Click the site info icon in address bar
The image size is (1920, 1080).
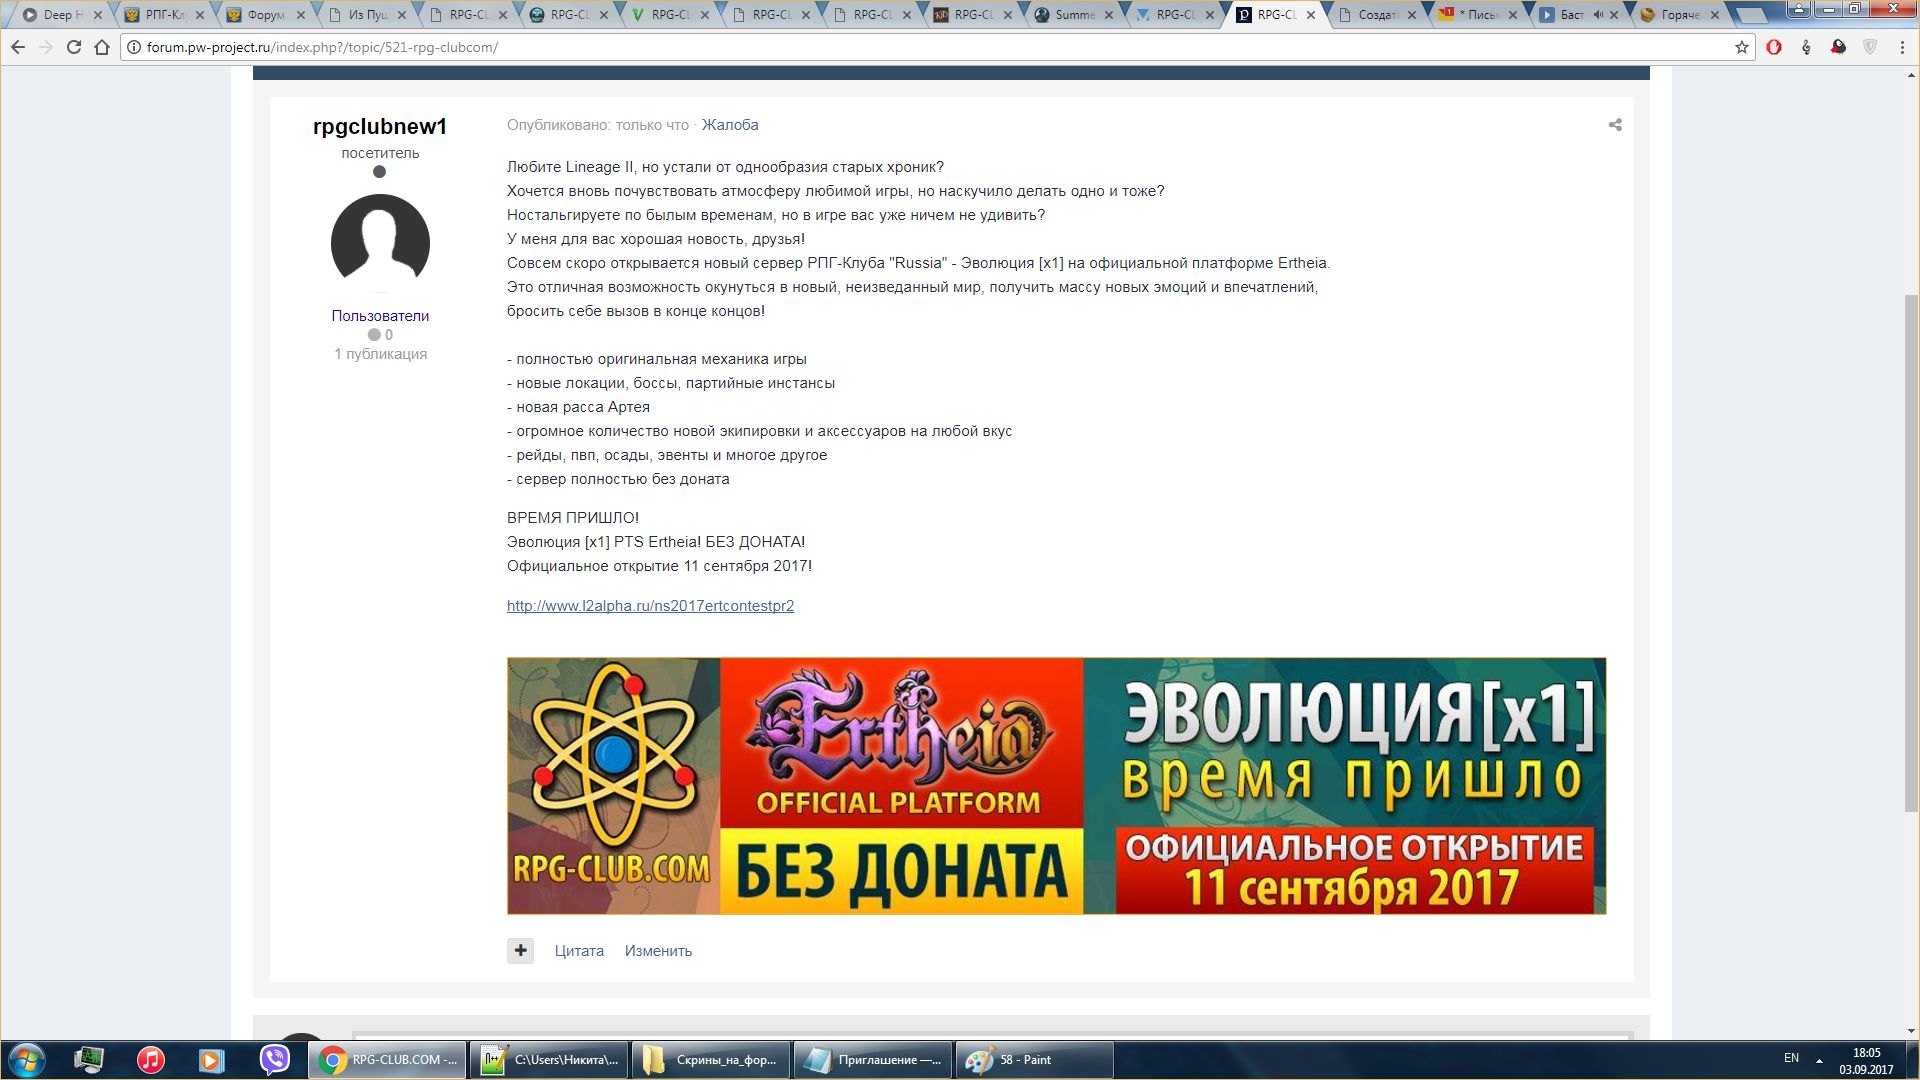(x=134, y=47)
